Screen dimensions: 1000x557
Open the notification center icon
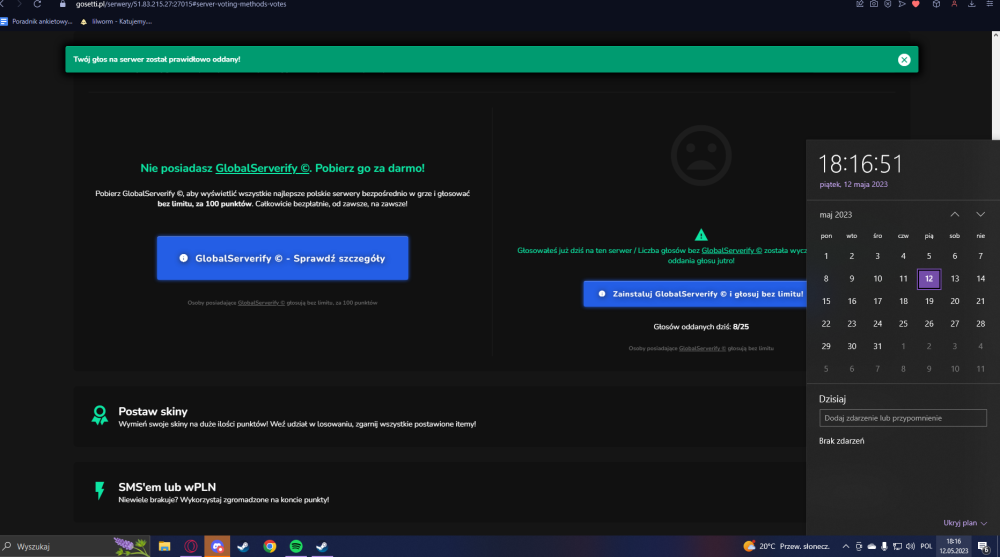point(983,547)
